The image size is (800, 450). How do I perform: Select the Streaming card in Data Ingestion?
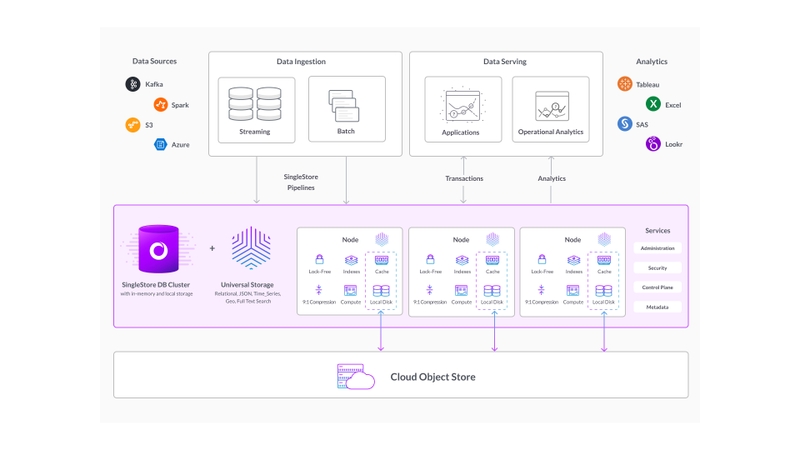pyautogui.click(x=257, y=110)
